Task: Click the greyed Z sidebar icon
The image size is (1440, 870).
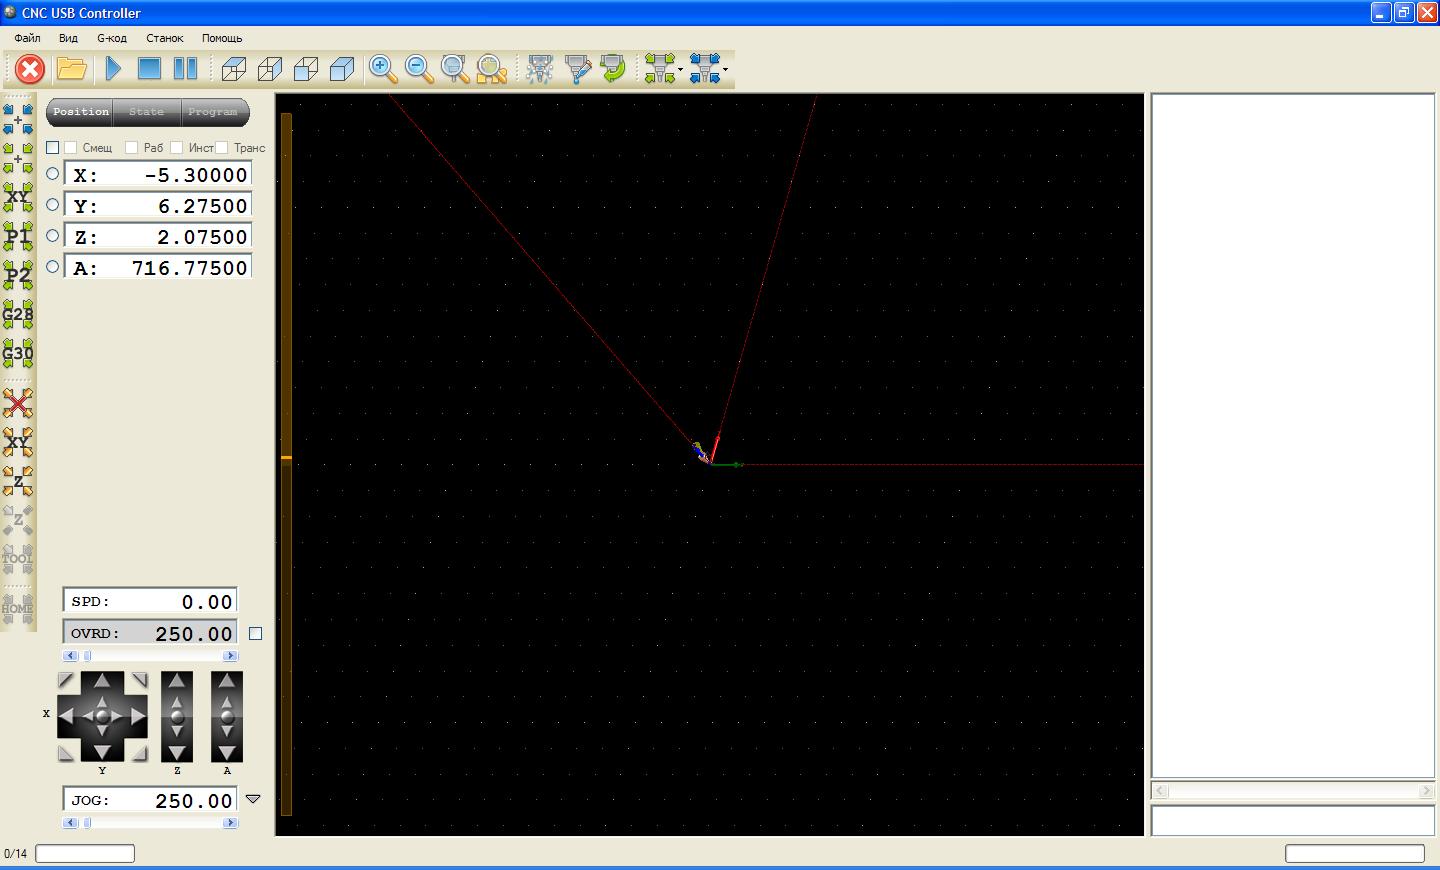Action: (x=18, y=520)
